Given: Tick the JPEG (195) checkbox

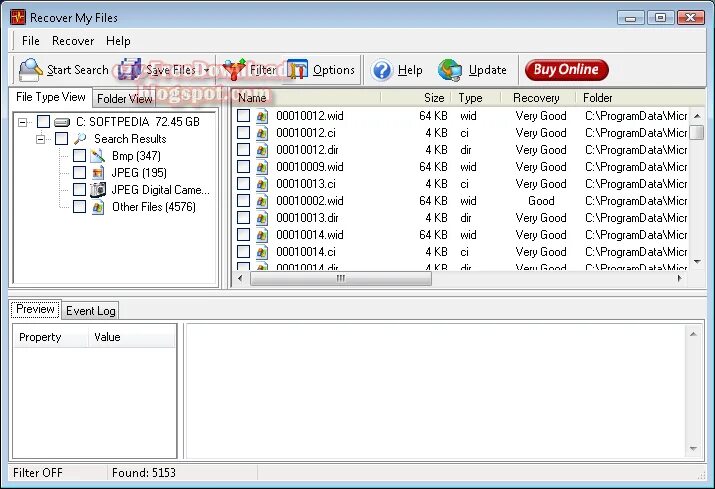Looking at the screenshot, I should (x=79, y=172).
